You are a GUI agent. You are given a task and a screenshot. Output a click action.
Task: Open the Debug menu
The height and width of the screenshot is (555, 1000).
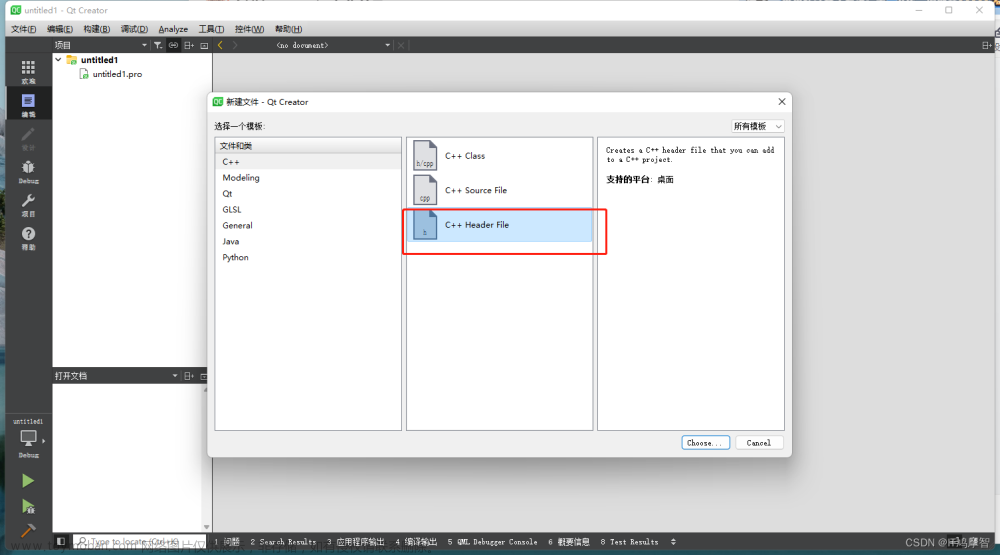(x=135, y=29)
